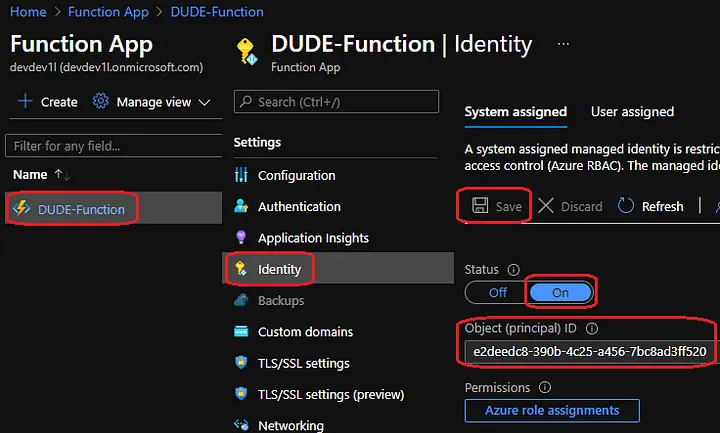This screenshot has height=433, width=720.
Task: Open Authentication via its person icon
Action: [x=241, y=207]
